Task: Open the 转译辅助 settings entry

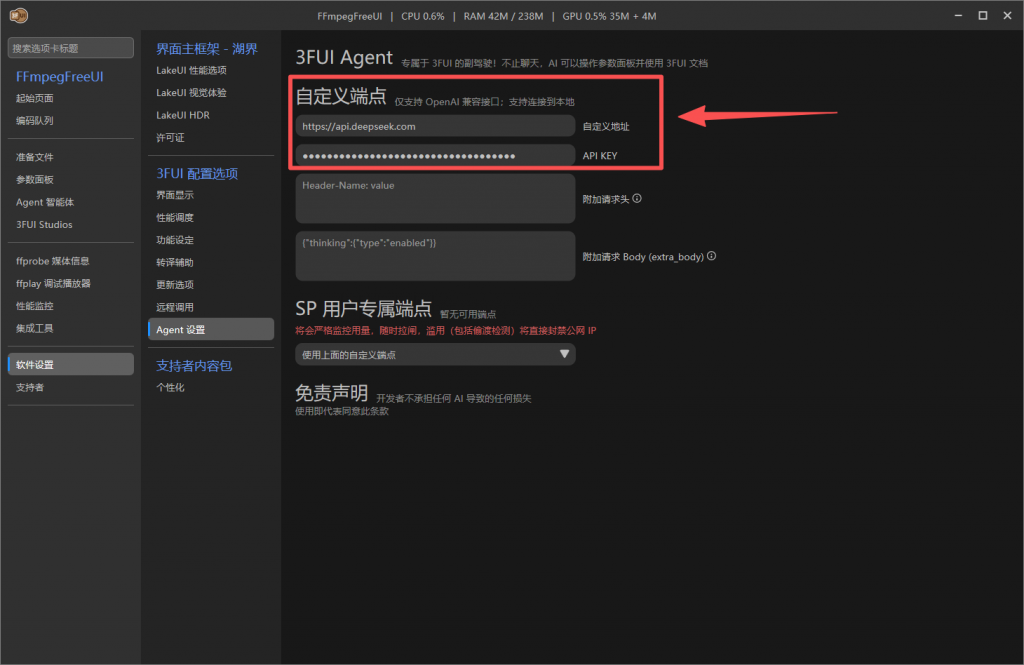Action: tap(174, 262)
